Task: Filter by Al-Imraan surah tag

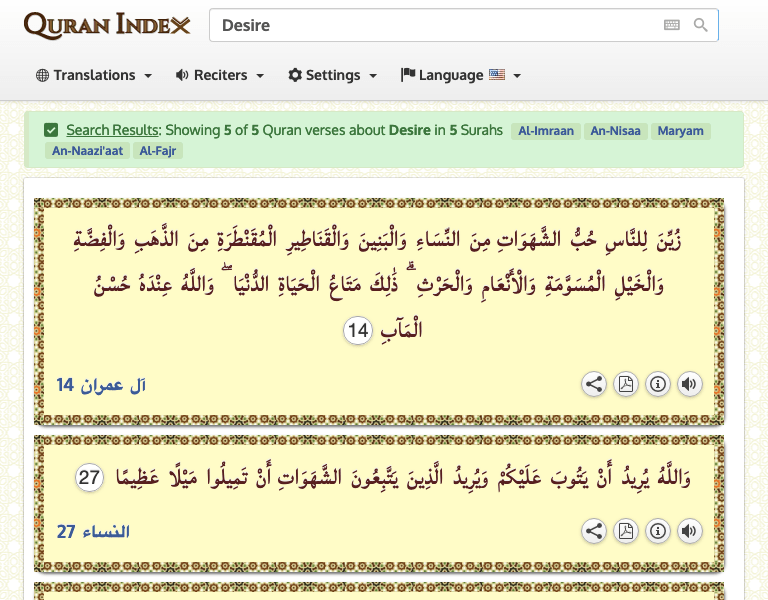Action: 546,131
